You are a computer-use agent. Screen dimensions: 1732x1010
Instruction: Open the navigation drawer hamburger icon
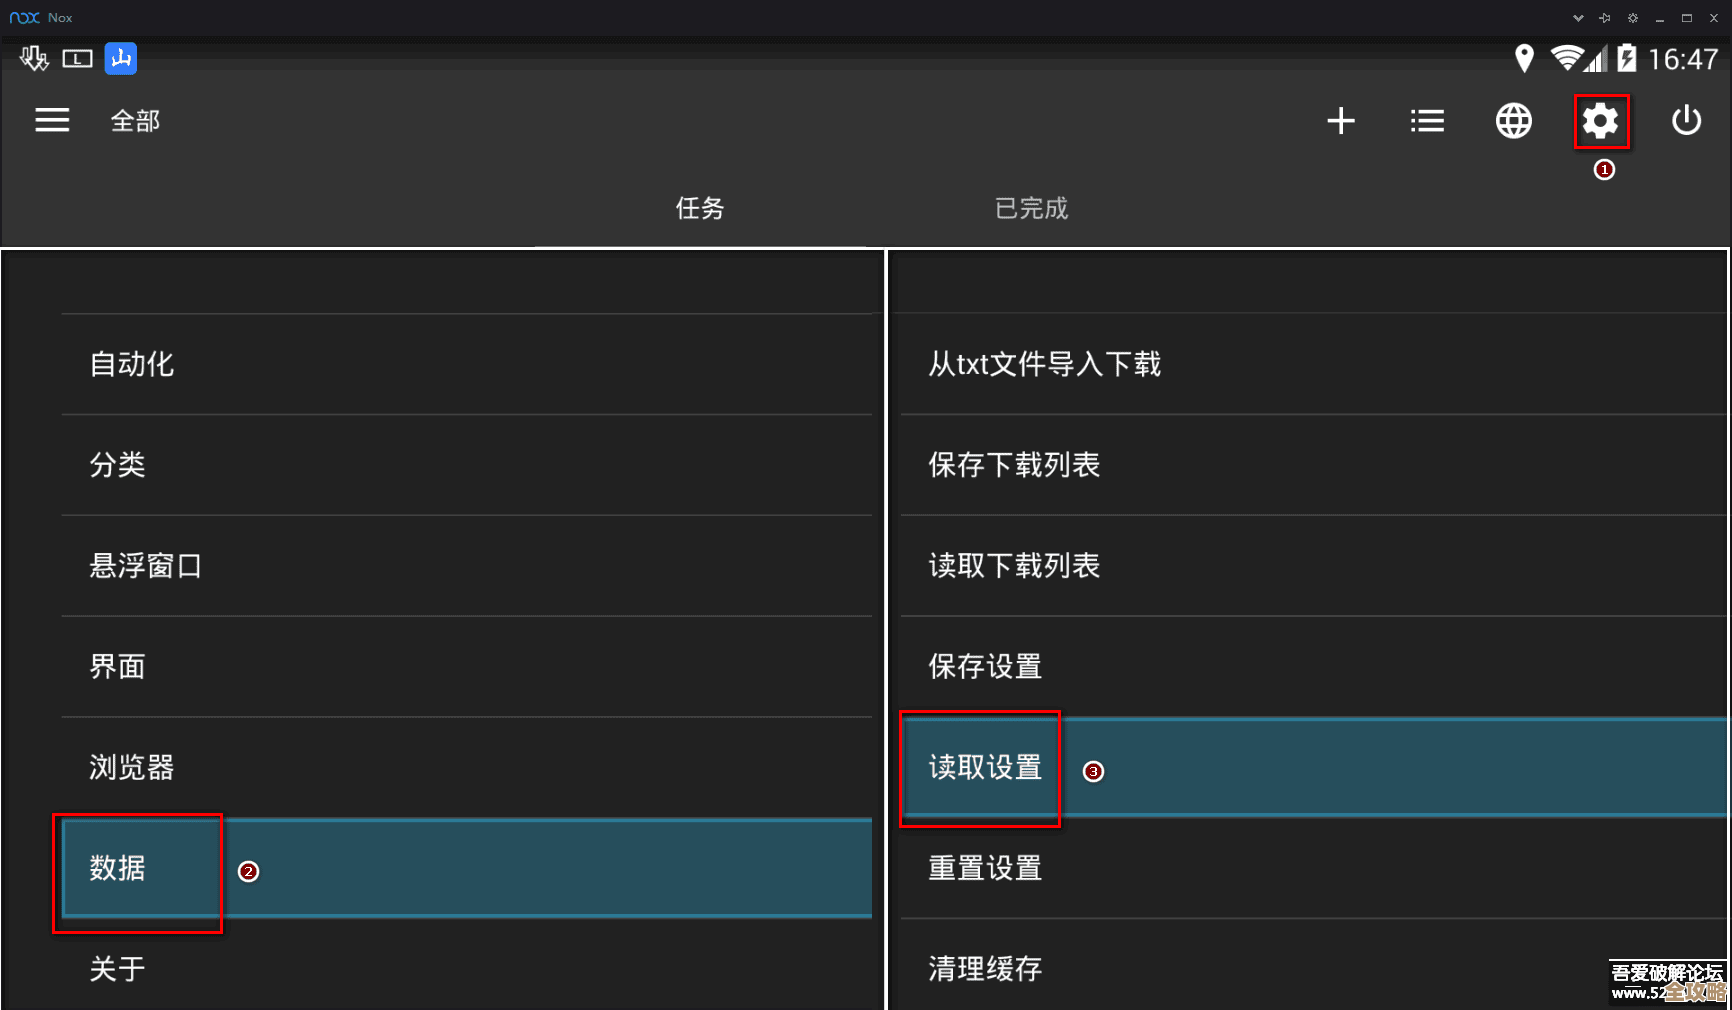pyautogui.click(x=51, y=120)
